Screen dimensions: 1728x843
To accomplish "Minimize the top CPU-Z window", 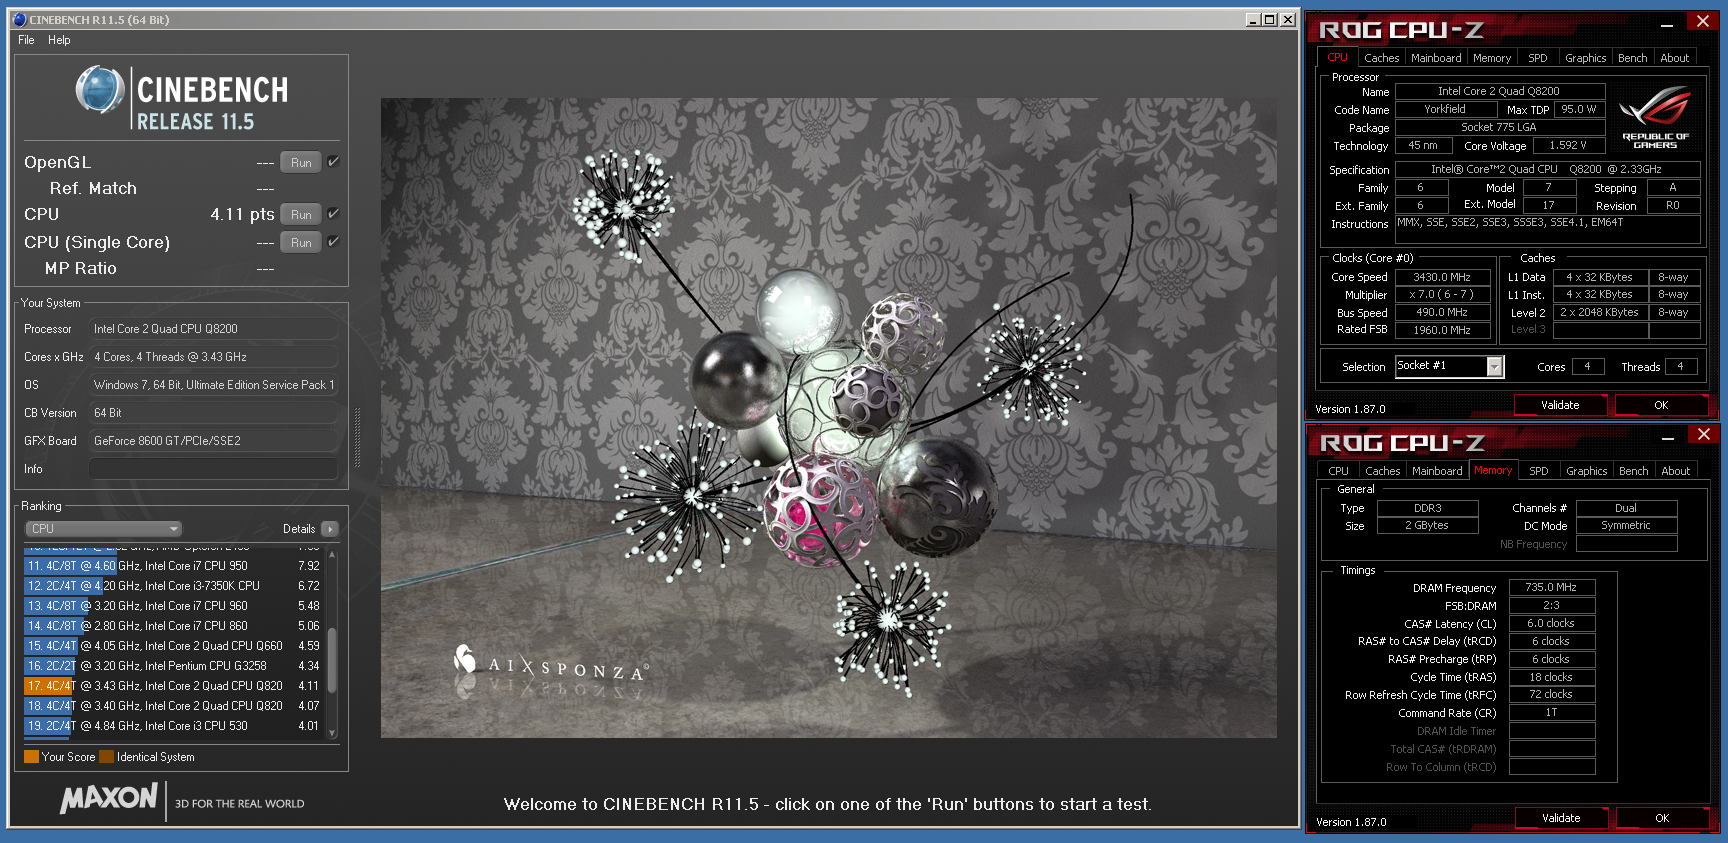I will pyautogui.click(x=1667, y=25).
